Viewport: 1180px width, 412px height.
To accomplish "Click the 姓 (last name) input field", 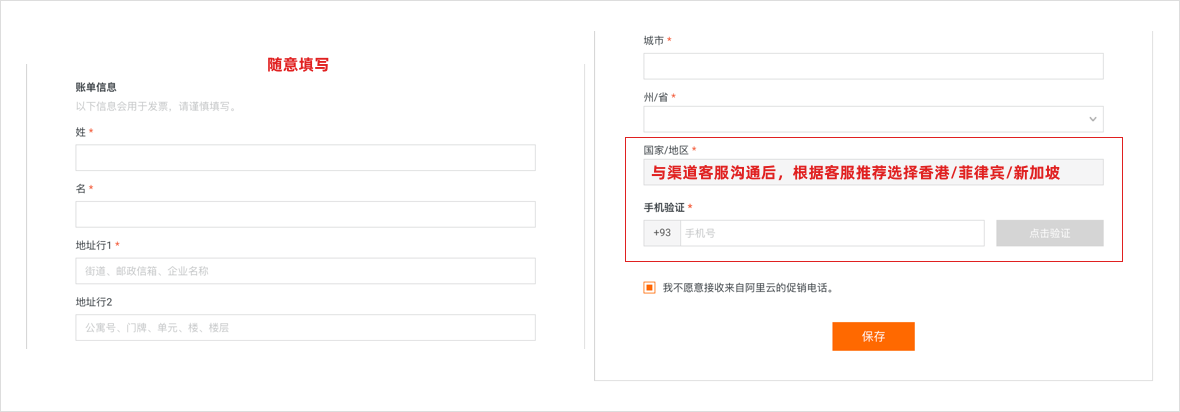I will tap(305, 158).
